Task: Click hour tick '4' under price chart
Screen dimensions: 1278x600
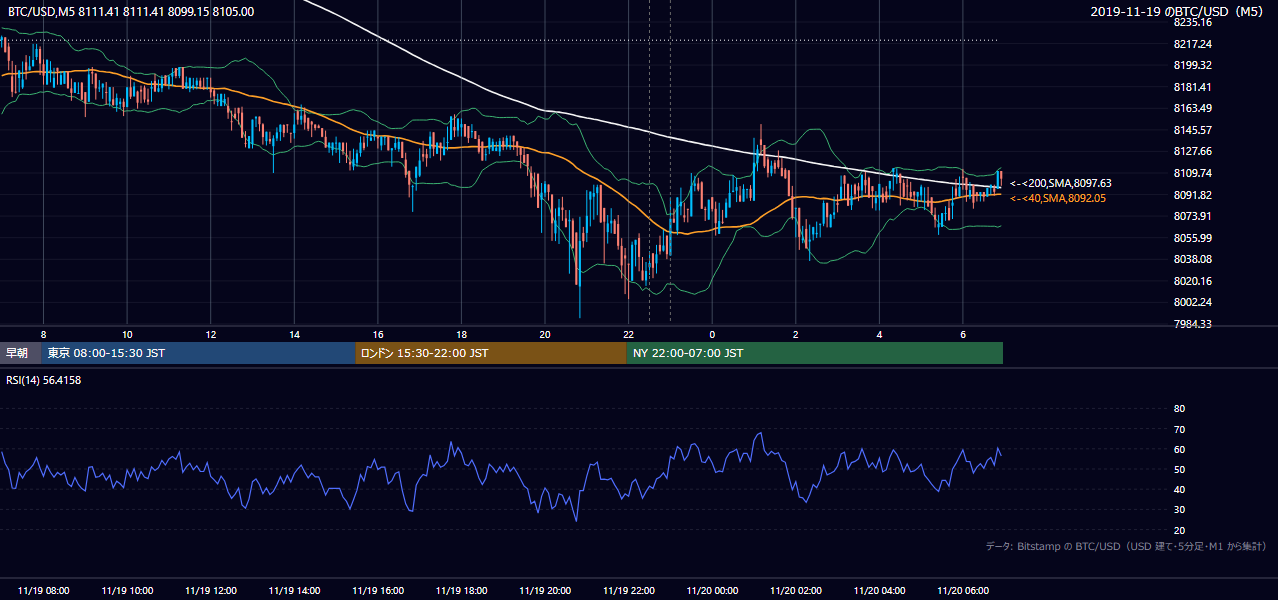Action: pyautogui.click(x=879, y=334)
